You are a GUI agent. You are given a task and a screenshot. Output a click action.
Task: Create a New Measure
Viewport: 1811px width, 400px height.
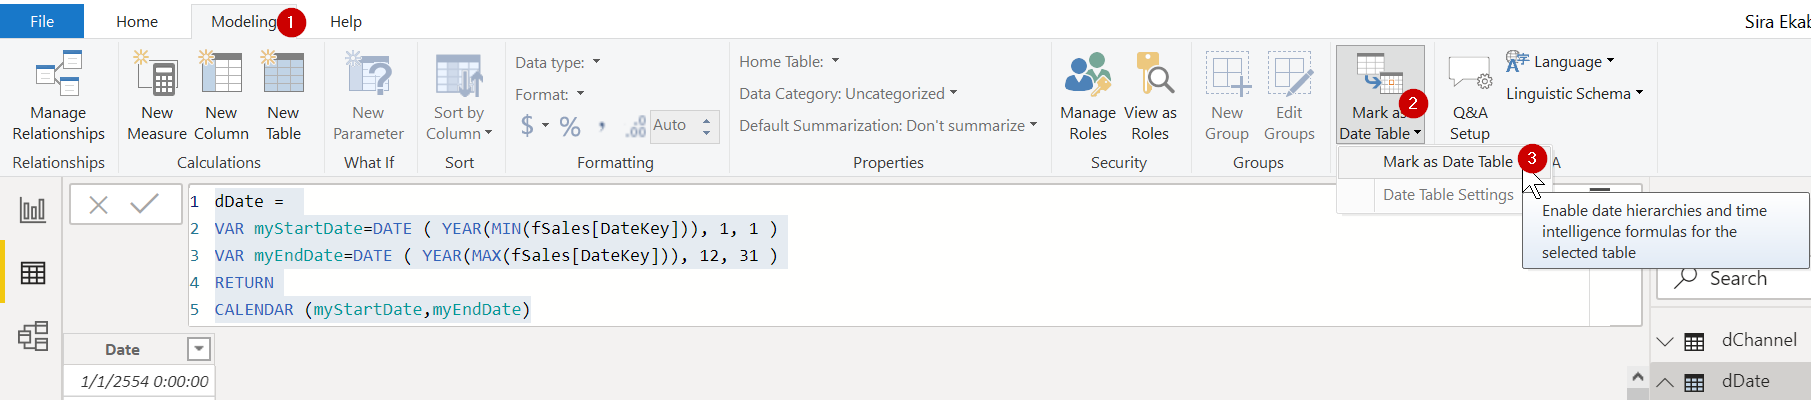click(157, 96)
